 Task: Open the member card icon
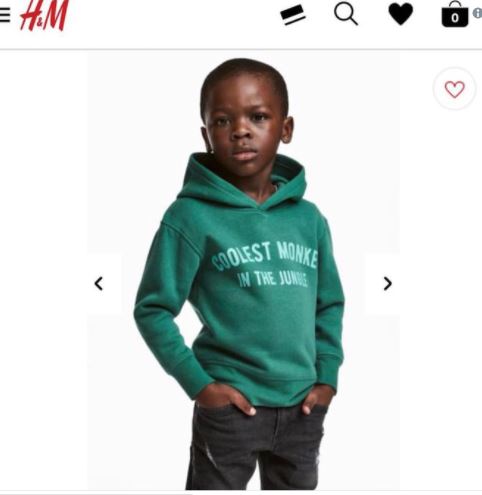coord(293,15)
